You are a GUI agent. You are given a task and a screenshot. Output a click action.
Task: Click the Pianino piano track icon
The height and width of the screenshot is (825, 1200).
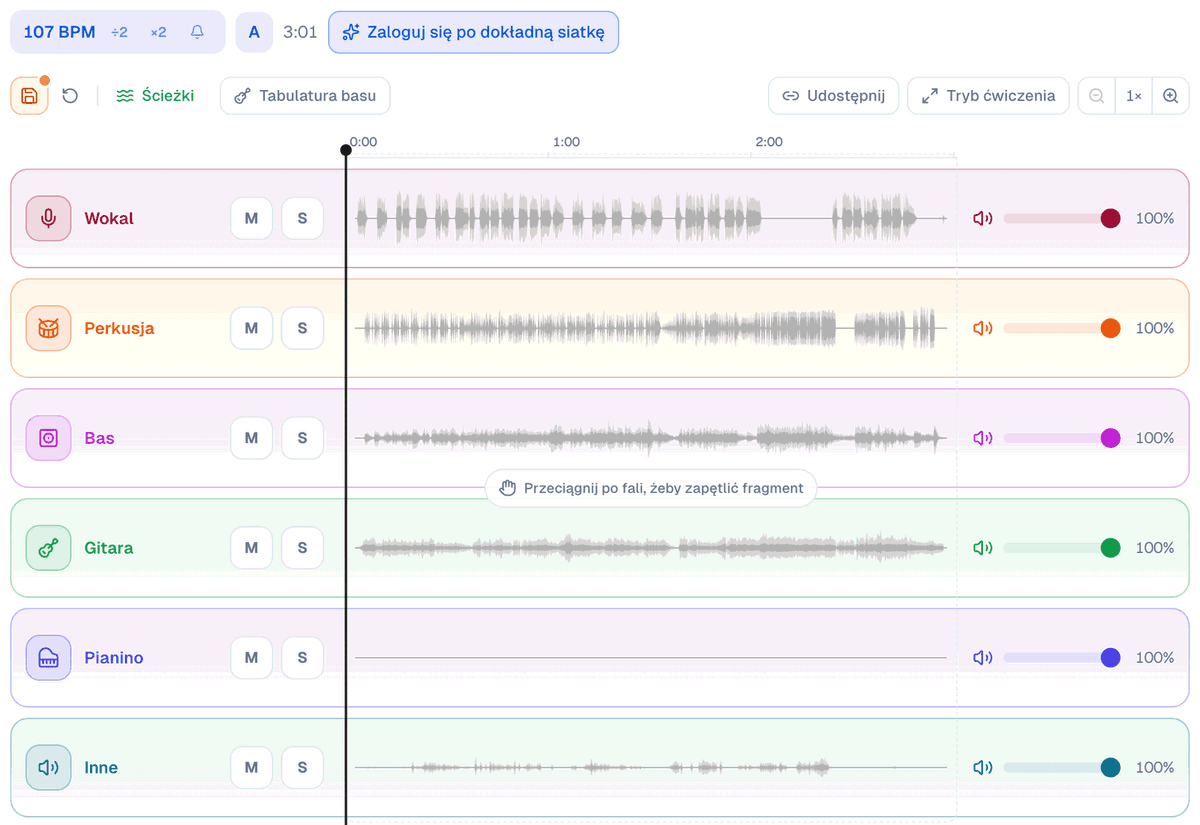tap(48, 658)
